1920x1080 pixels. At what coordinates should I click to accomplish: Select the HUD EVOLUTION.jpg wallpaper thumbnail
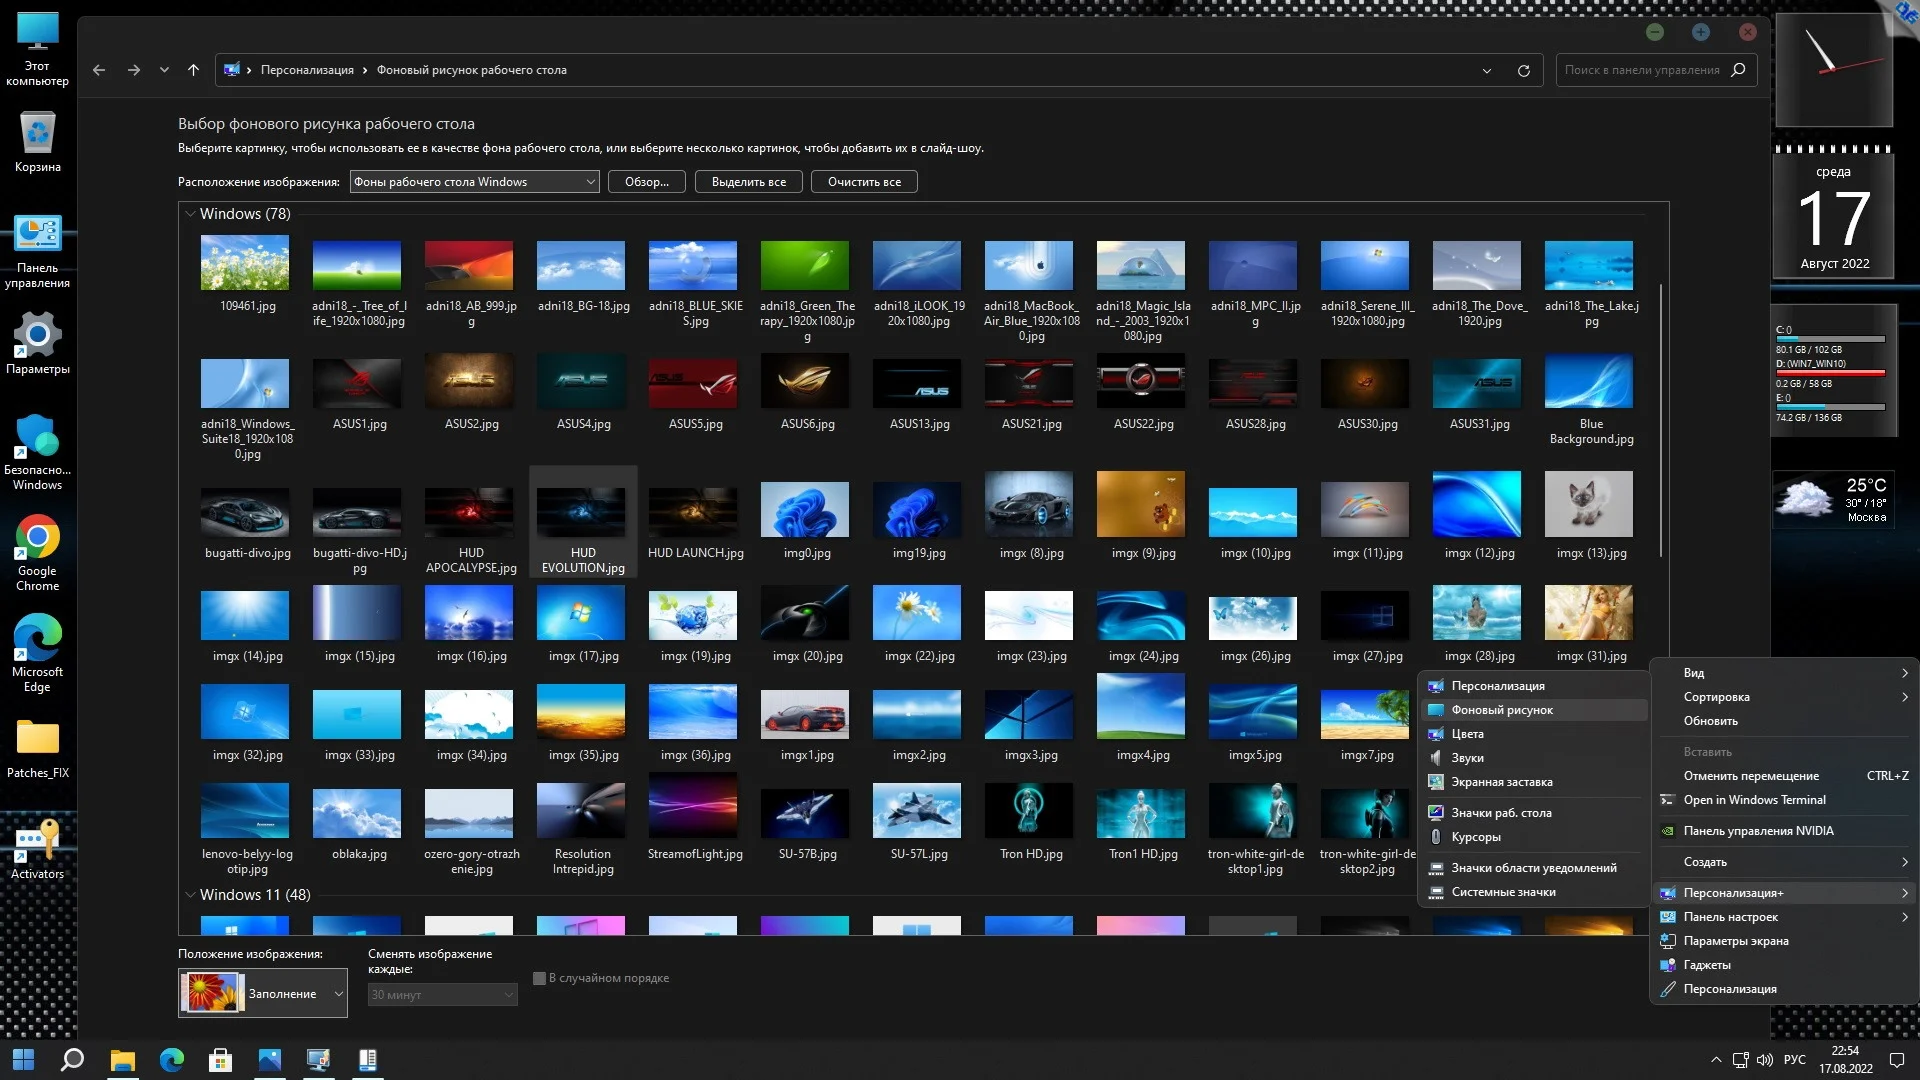point(582,512)
